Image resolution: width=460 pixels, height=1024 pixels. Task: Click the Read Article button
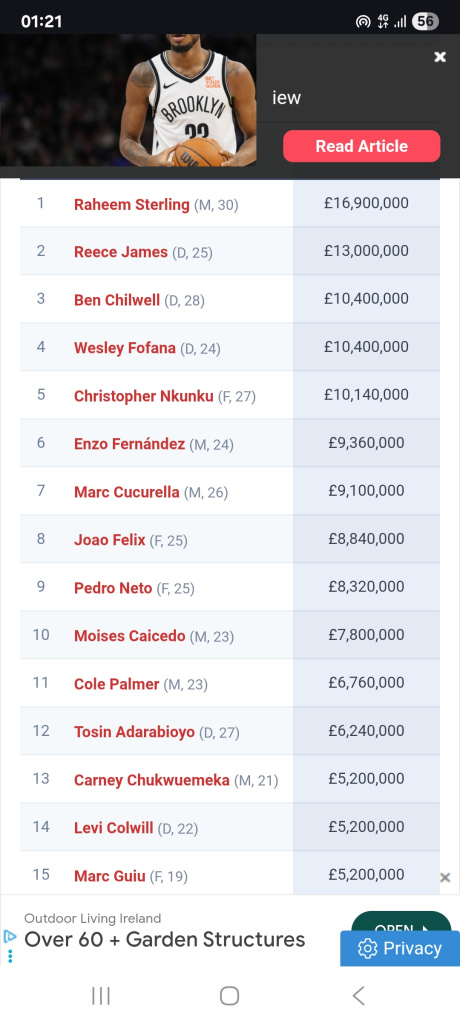point(361,146)
